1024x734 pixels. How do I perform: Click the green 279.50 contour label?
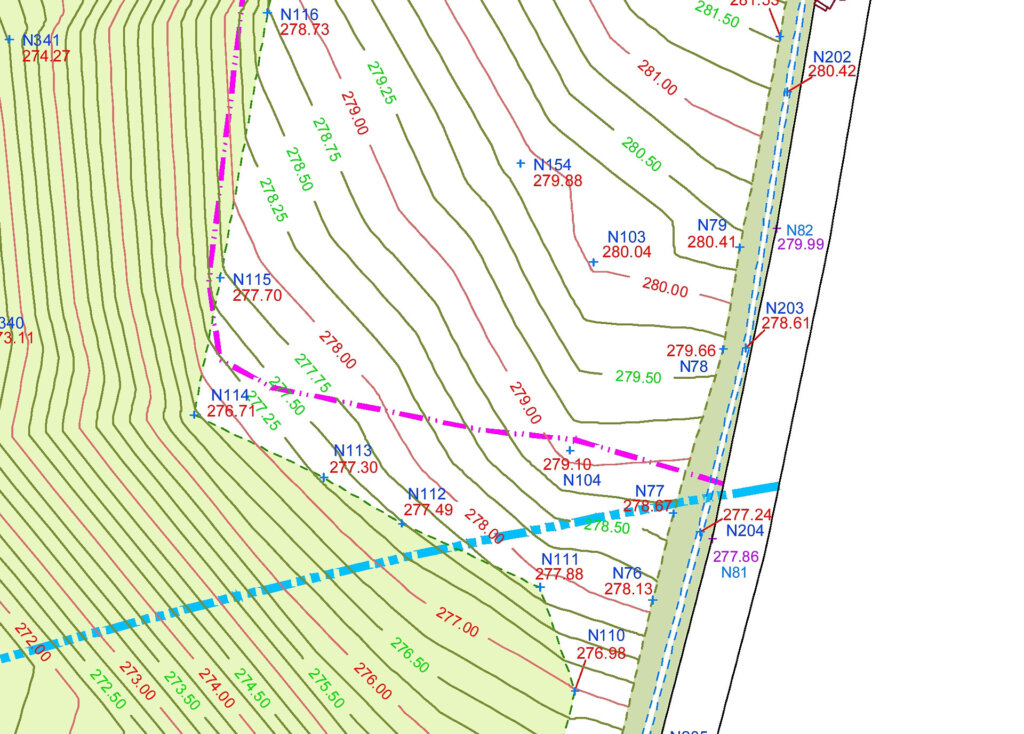pyautogui.click(x=638, y=377)
